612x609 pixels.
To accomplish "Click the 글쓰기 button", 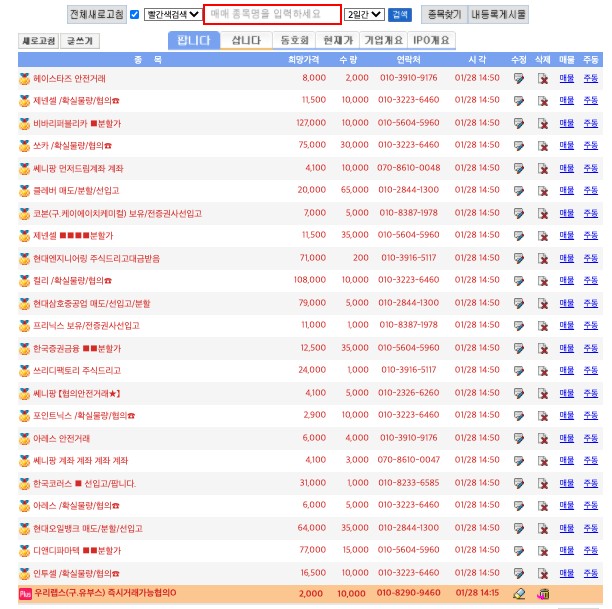I will click(80, 41).
